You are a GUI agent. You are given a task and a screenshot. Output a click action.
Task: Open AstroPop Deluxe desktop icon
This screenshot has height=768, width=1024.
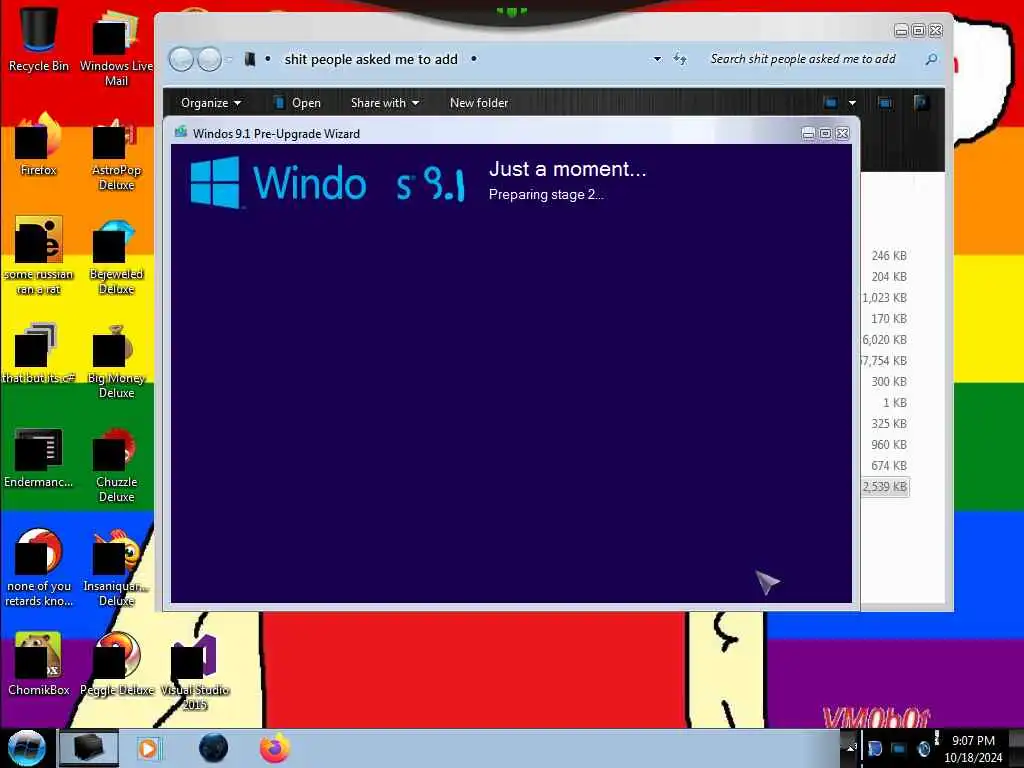pyautogui.click(x=116, y=152)
